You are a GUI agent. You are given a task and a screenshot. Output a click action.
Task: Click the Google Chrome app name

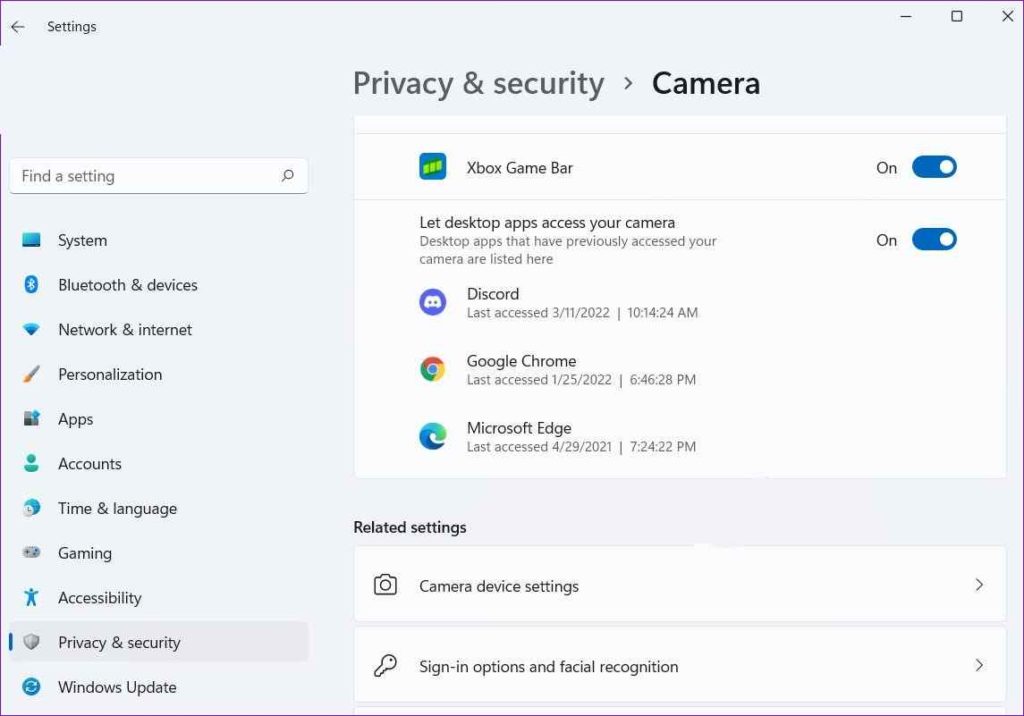[x=521, y=361]
